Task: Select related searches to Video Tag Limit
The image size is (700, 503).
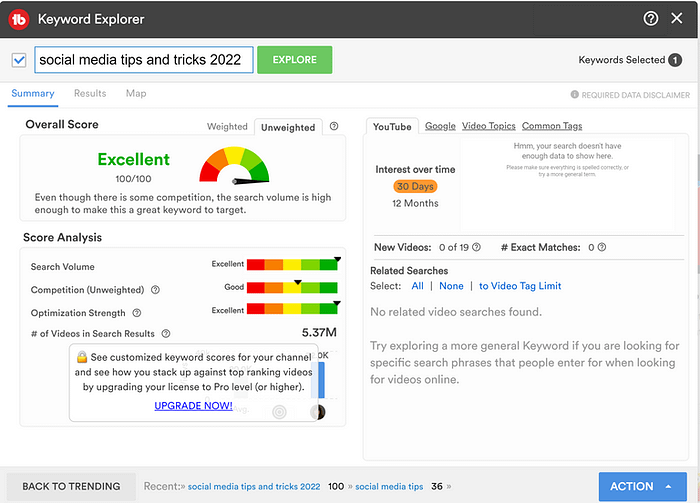Action: (520, 286)
